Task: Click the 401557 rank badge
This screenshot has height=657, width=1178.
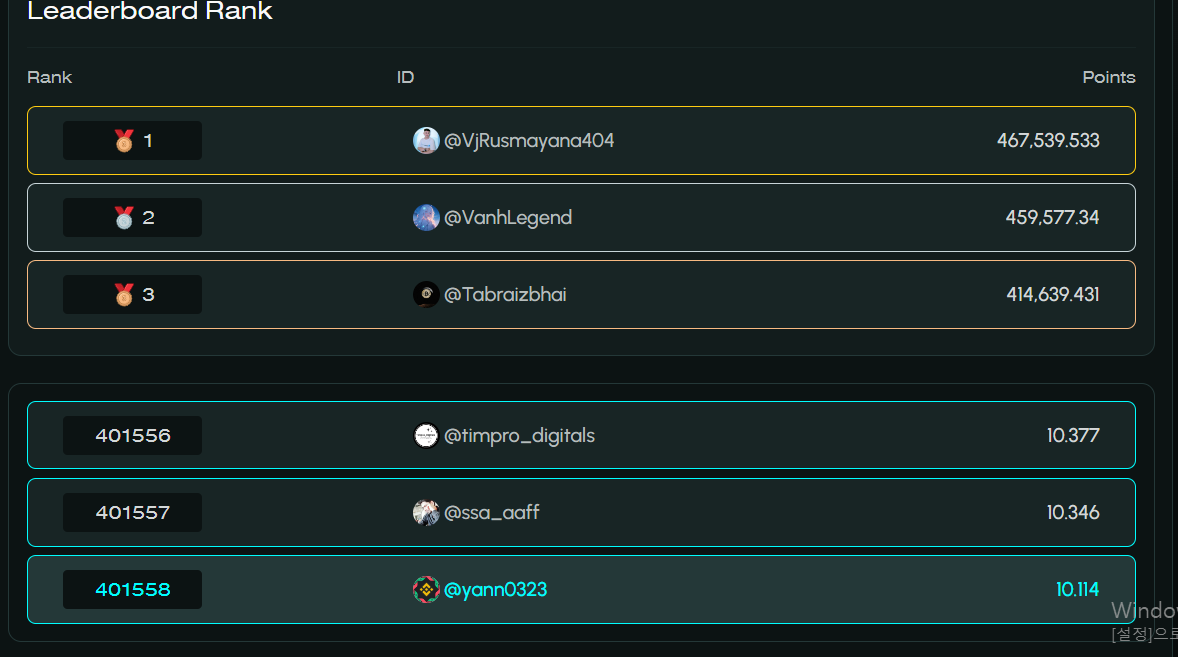Action: [132, 513]
